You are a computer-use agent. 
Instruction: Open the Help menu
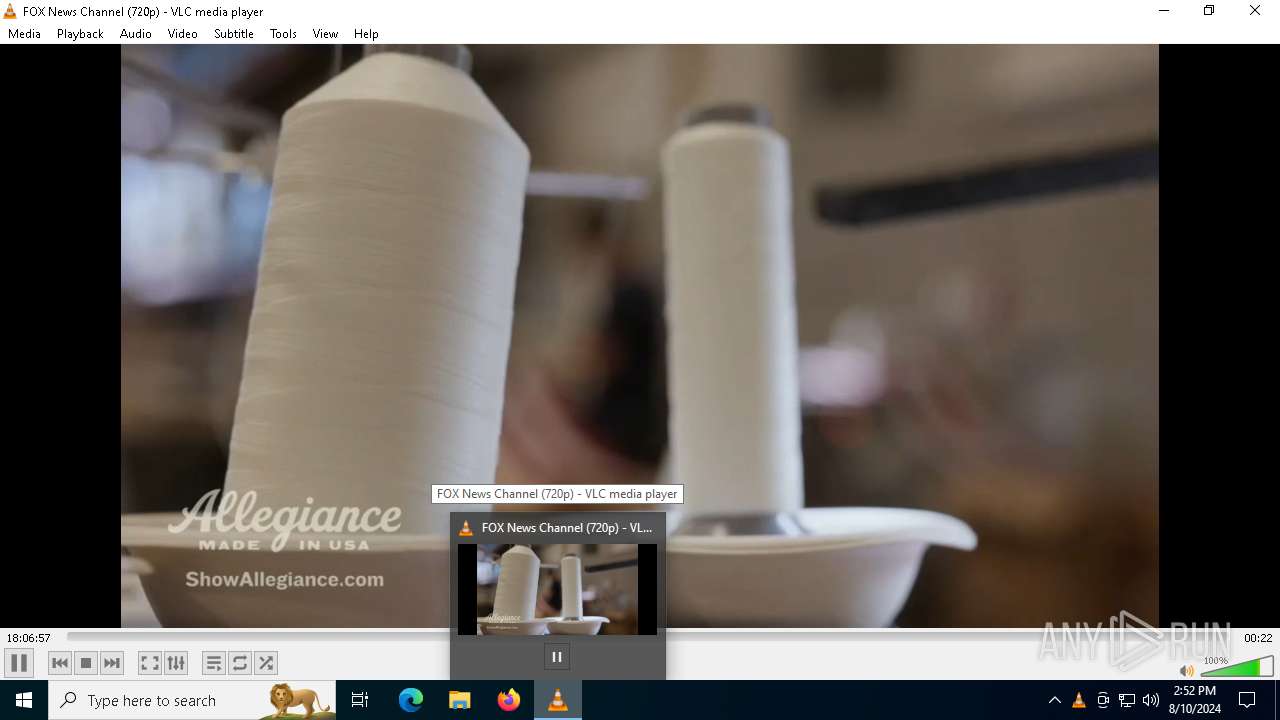click(x=366, y=34)
